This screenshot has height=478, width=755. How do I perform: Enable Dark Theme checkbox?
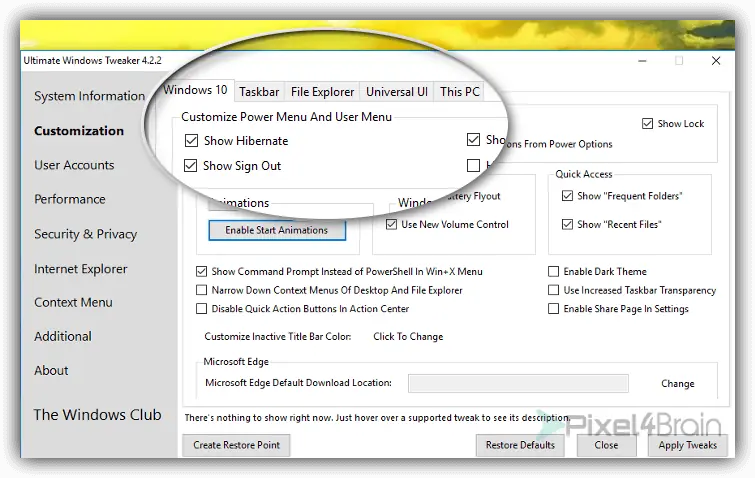click(554, 271)
